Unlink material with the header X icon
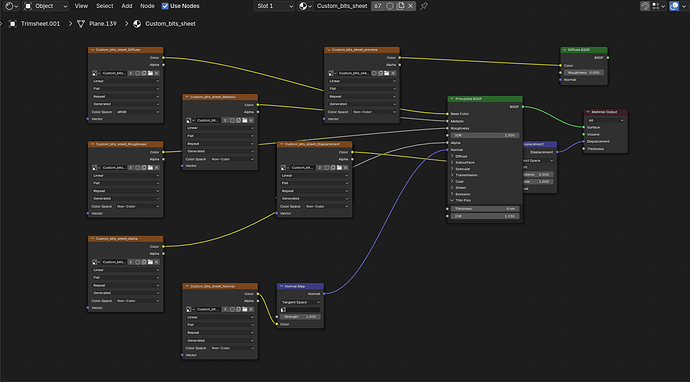Viewport: 690px width, 382px height. tap(411, 6)
